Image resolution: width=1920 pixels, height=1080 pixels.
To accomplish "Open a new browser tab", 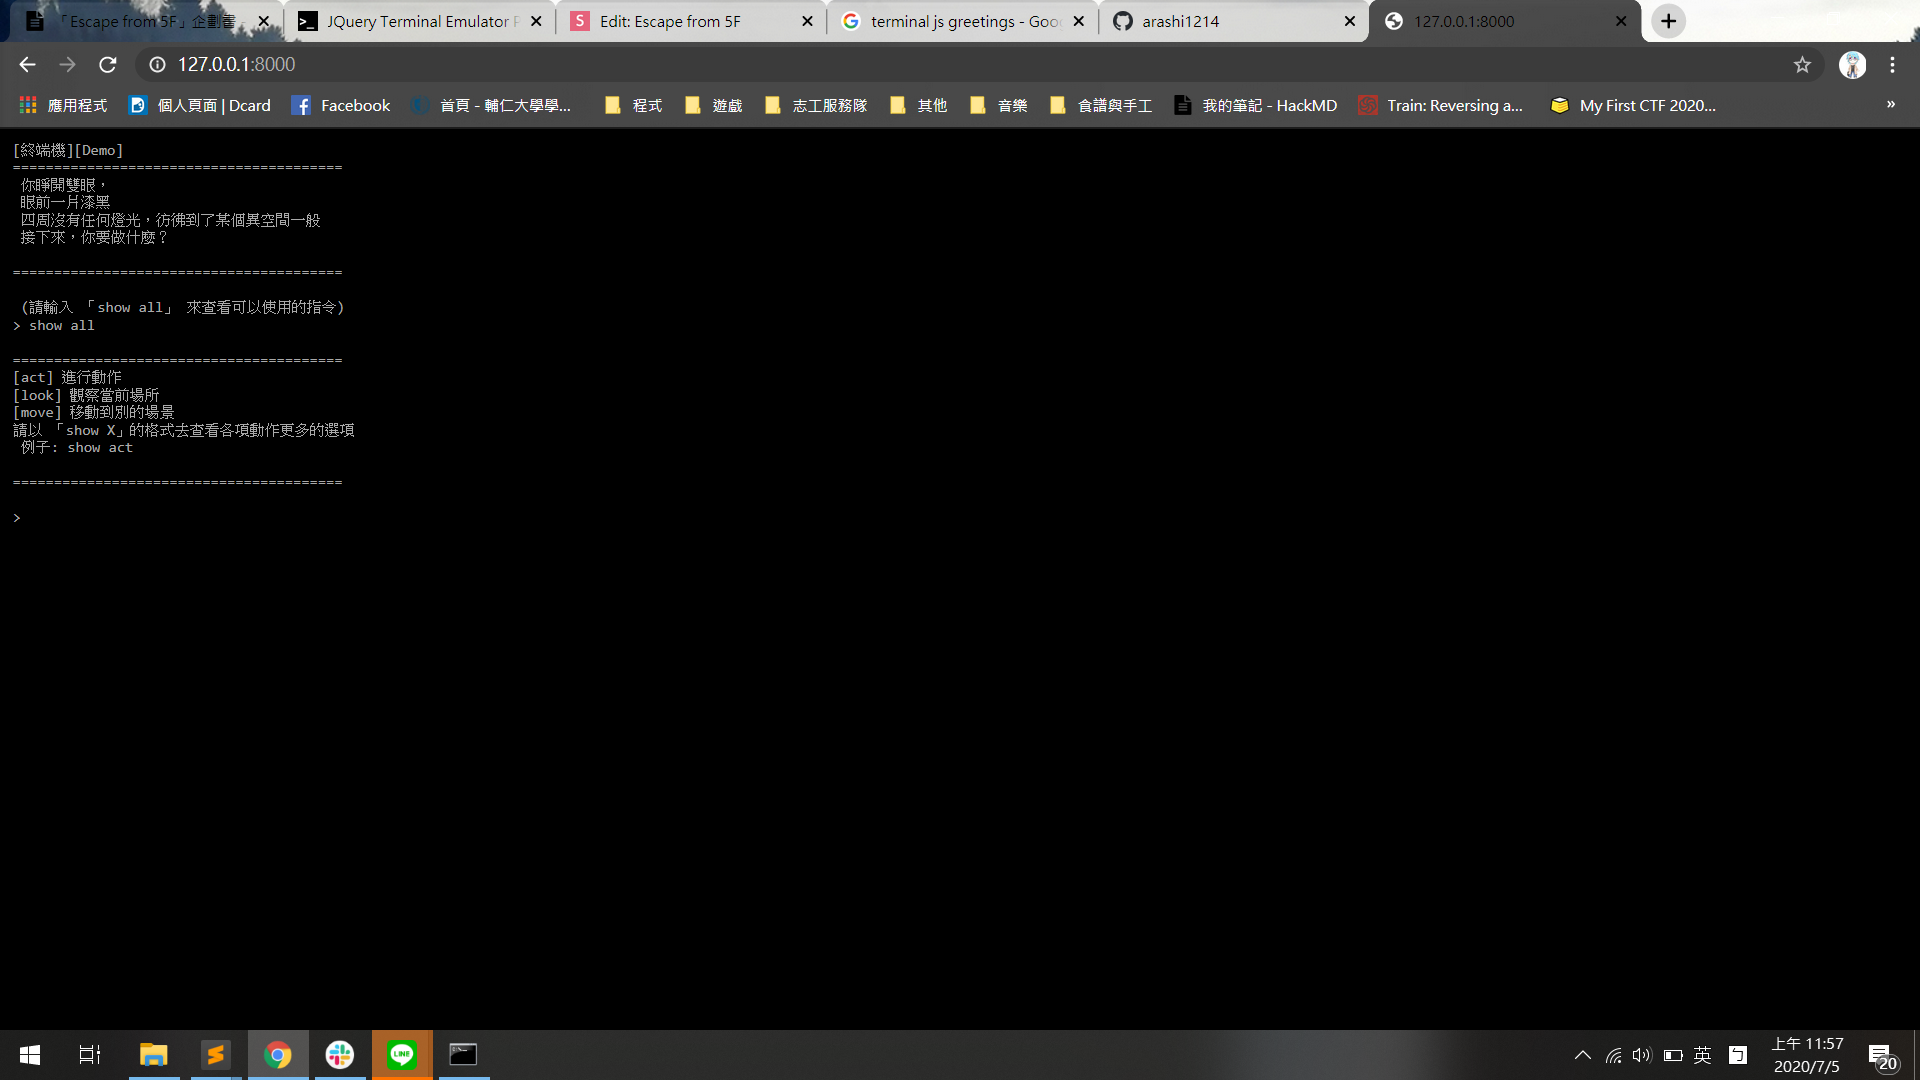I will [1668, 21].
